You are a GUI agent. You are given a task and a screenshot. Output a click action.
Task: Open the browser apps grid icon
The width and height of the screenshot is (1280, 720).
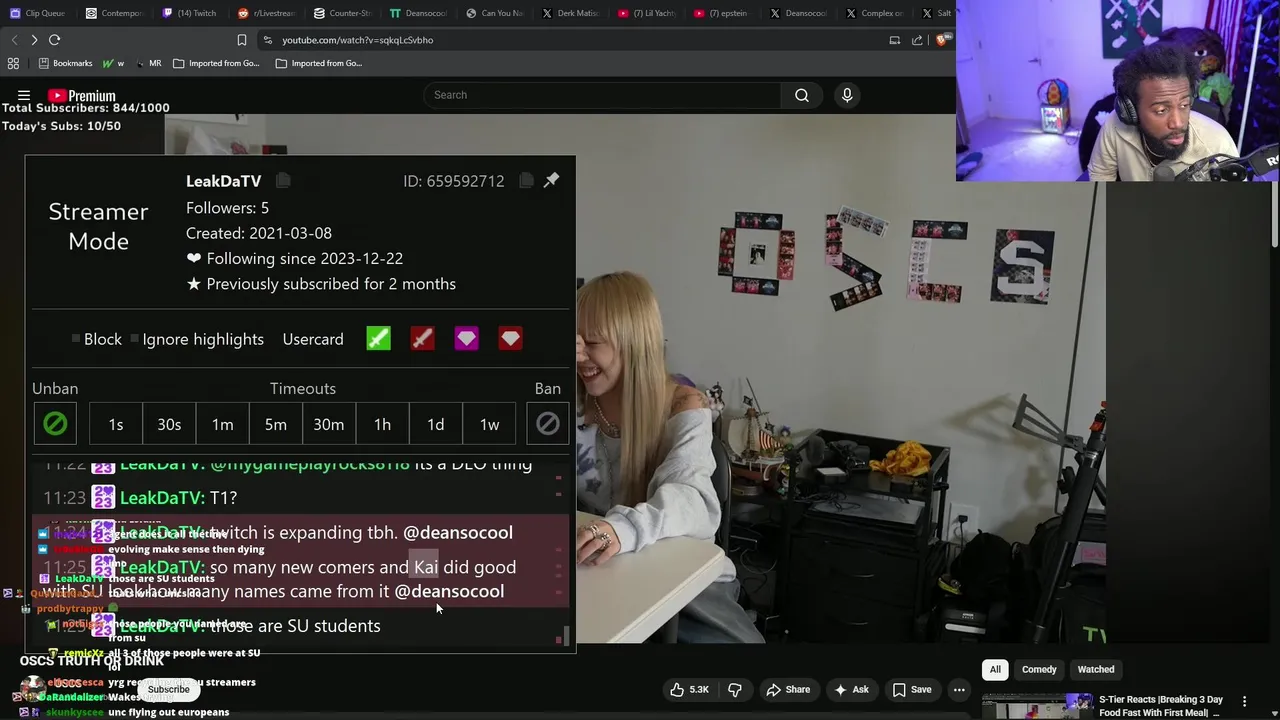[x=13, y=63]
